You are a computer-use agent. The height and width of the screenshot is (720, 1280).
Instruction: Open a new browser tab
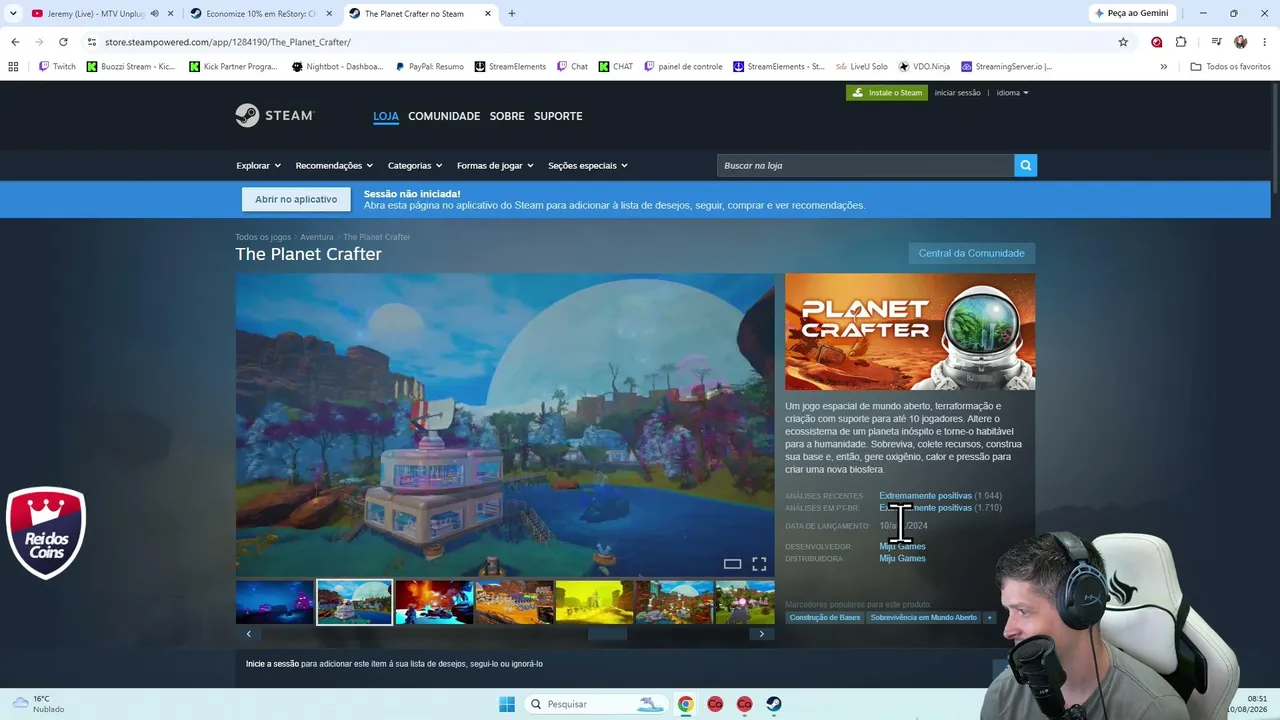[512, 14]
